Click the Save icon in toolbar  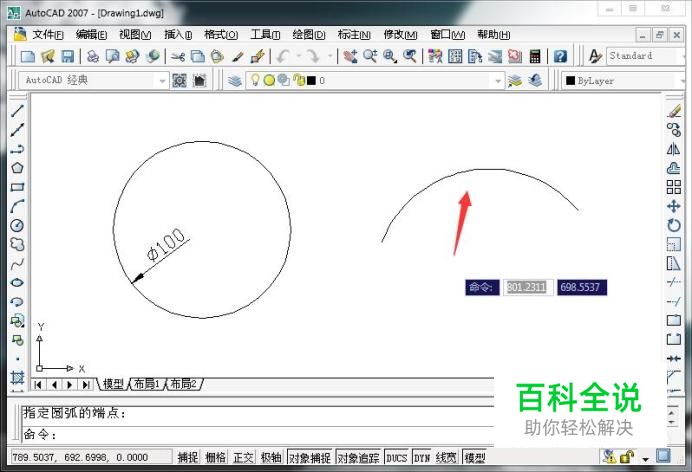68,56
